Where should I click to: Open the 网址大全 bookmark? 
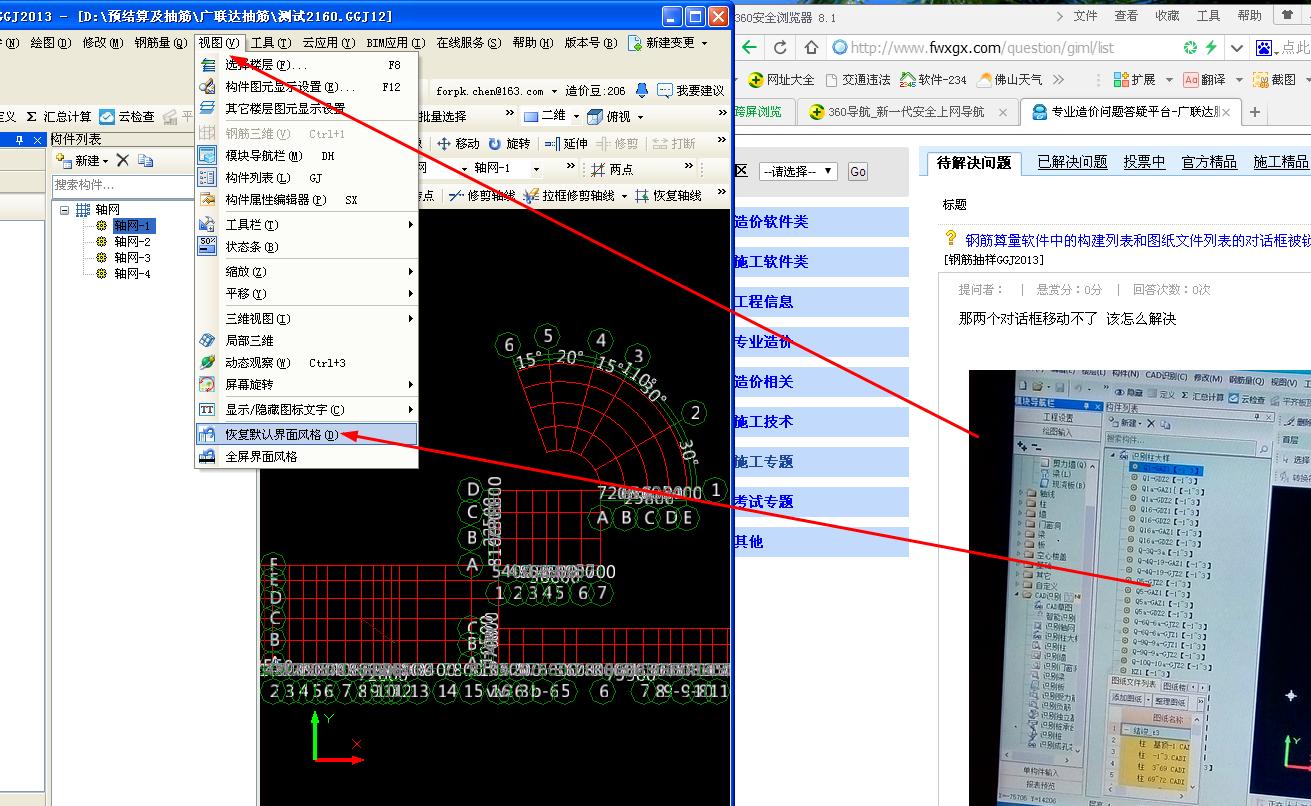(x=783, y=80)
